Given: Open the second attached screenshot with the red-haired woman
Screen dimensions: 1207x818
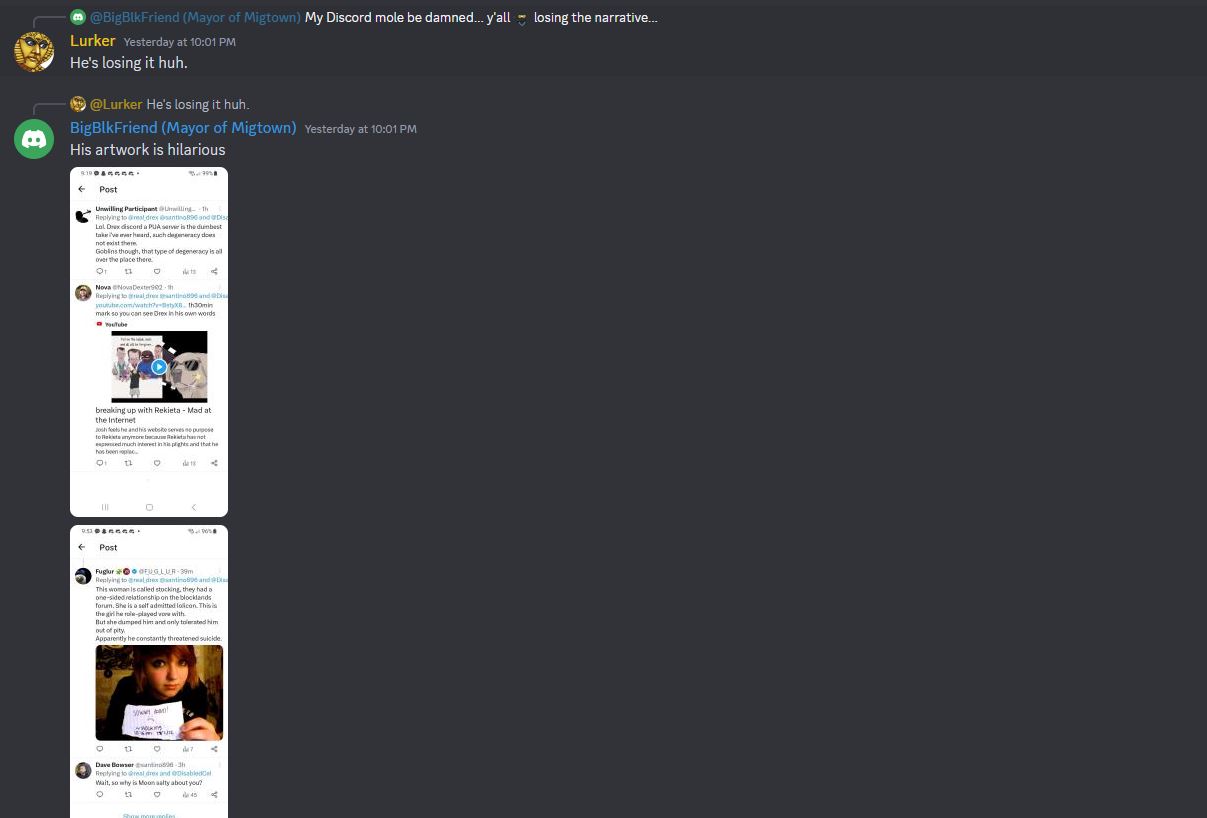Looking at the screenshot, I should tap(149, 671).
